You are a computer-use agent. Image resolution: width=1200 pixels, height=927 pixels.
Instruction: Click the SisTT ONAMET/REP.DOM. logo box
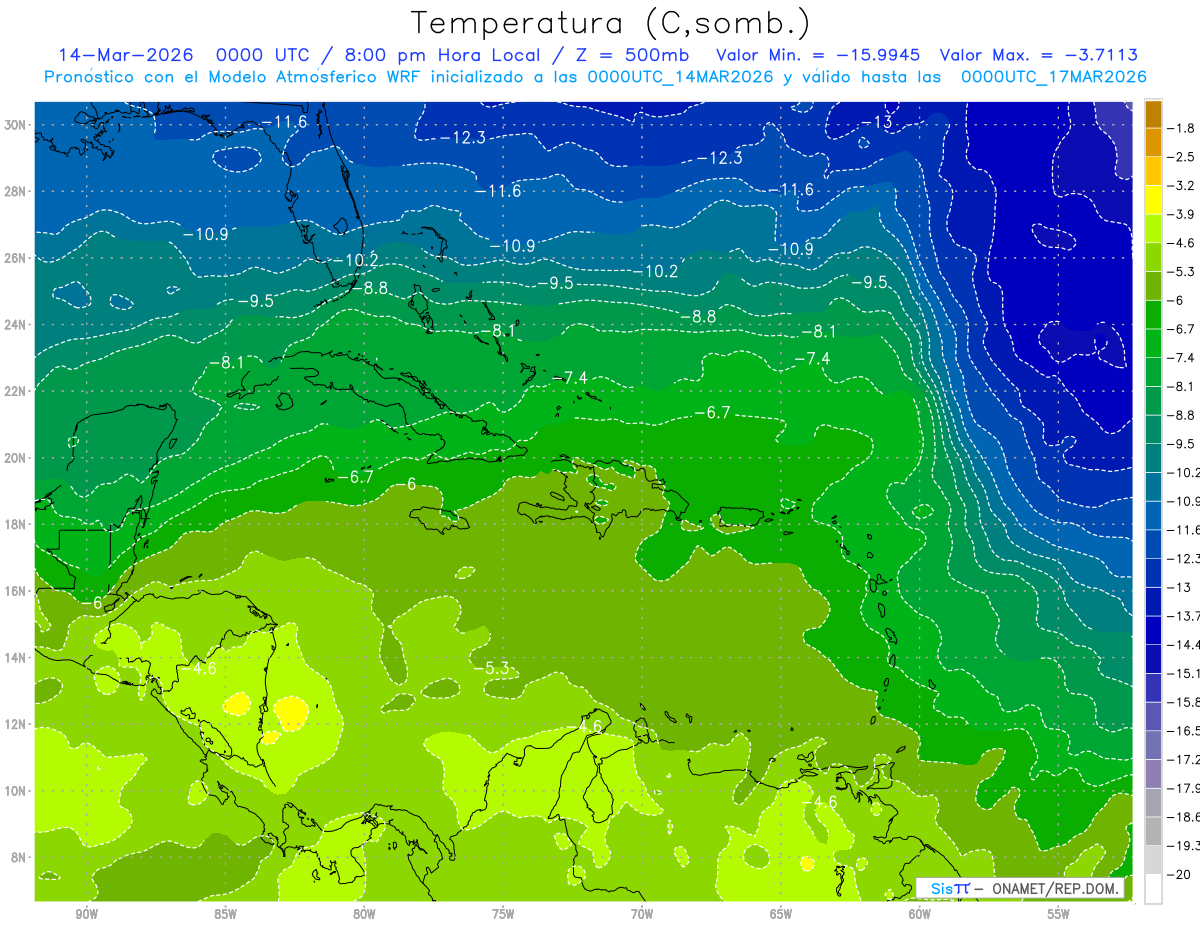1020,888
